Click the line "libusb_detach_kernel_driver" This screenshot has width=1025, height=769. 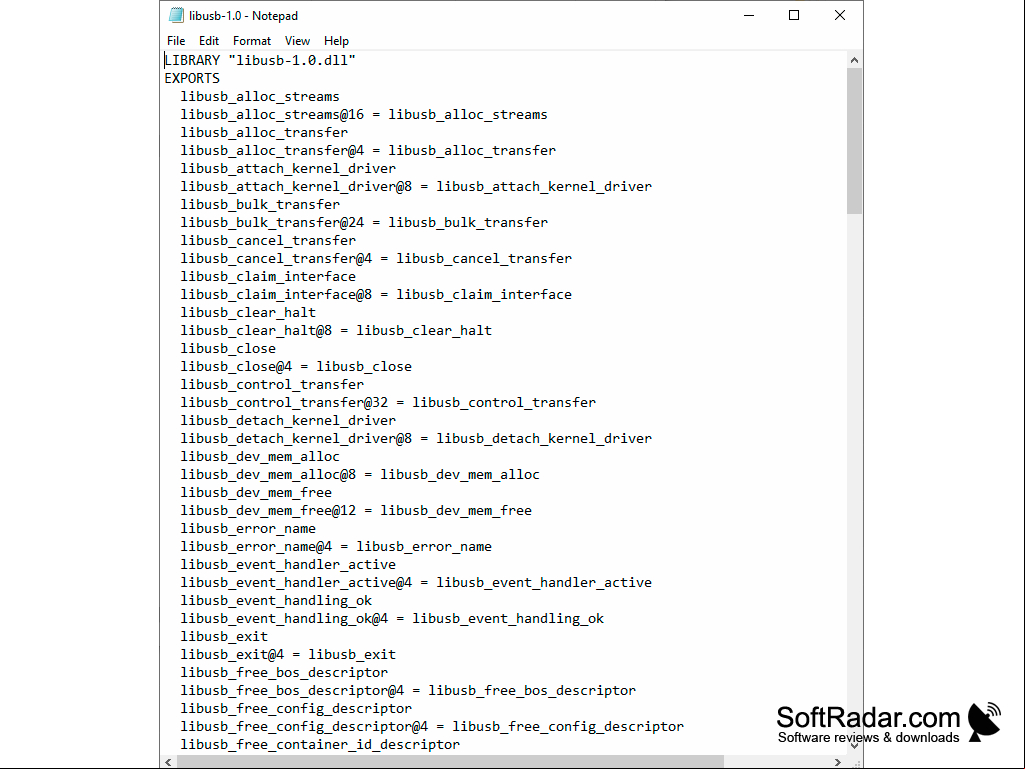(x=288, y=420)
